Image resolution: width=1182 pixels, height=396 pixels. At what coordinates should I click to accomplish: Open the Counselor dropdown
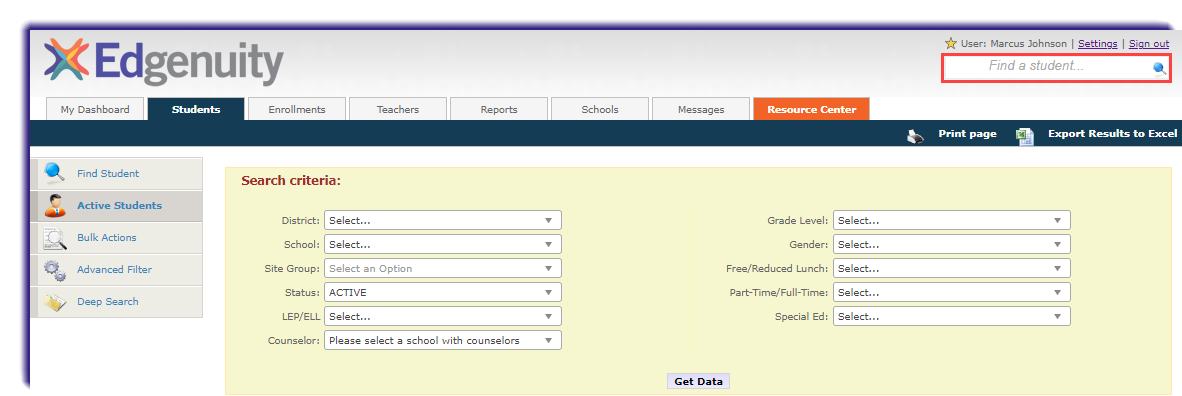[x=442, y=340]
